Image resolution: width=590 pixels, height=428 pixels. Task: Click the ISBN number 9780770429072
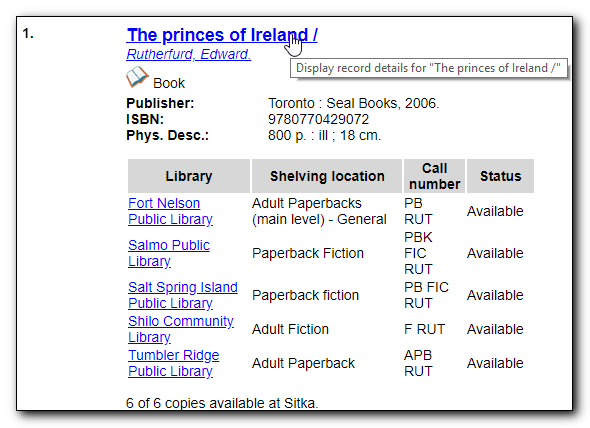[318, 119]
